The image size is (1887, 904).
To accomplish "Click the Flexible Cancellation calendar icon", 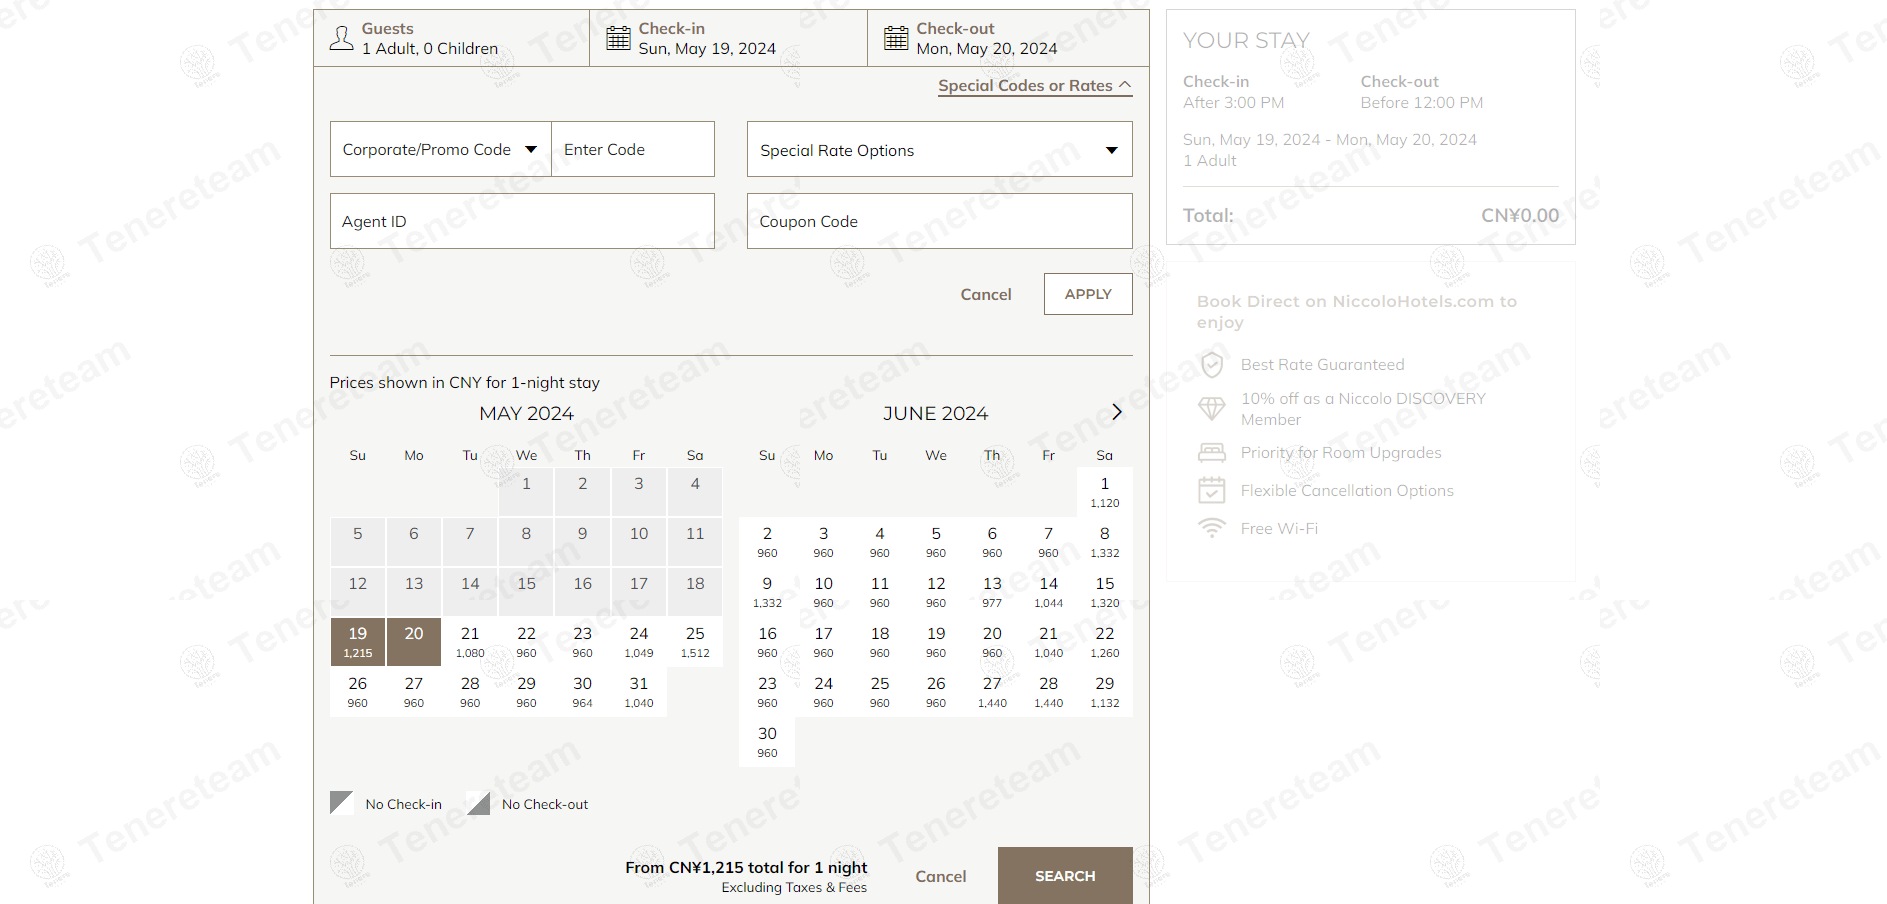I will [1212, 490].
